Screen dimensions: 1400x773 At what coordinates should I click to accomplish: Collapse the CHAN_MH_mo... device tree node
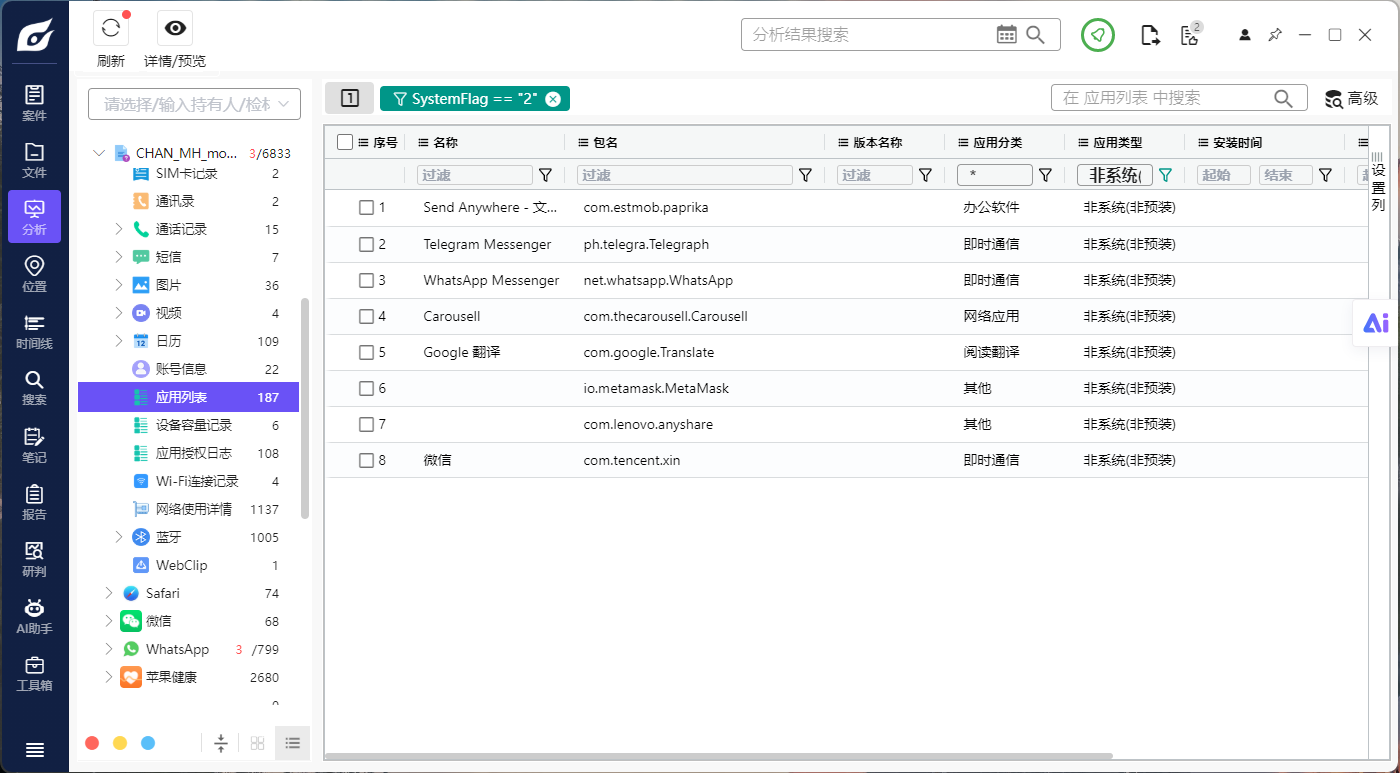click(98, 153)
